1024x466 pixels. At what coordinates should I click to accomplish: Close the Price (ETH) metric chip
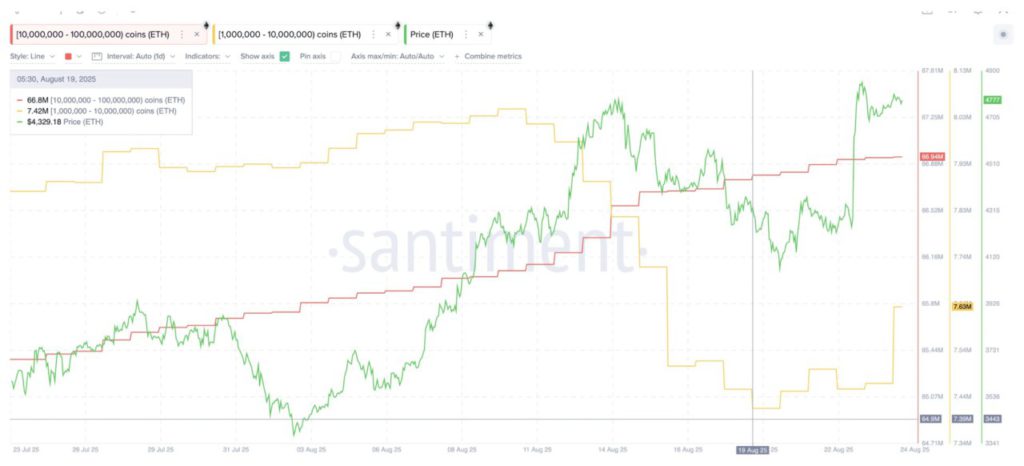coord(481,34)
